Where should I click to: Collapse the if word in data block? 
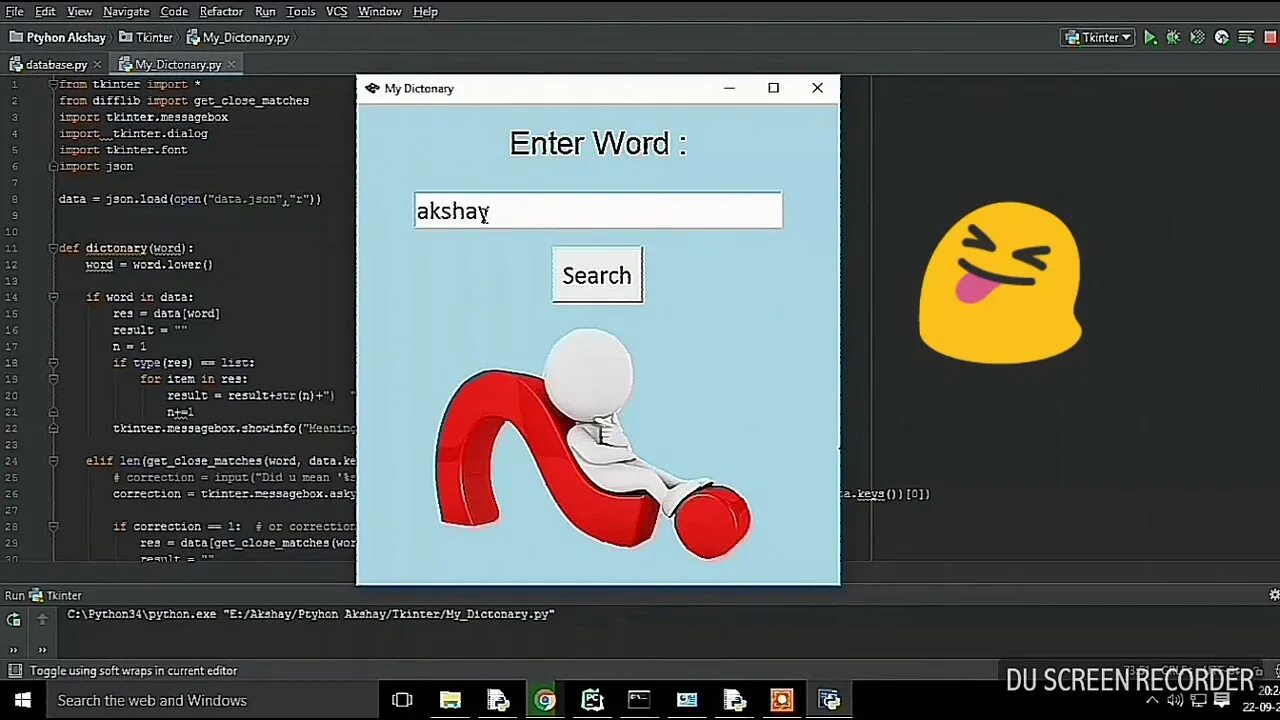click(53, 296)
